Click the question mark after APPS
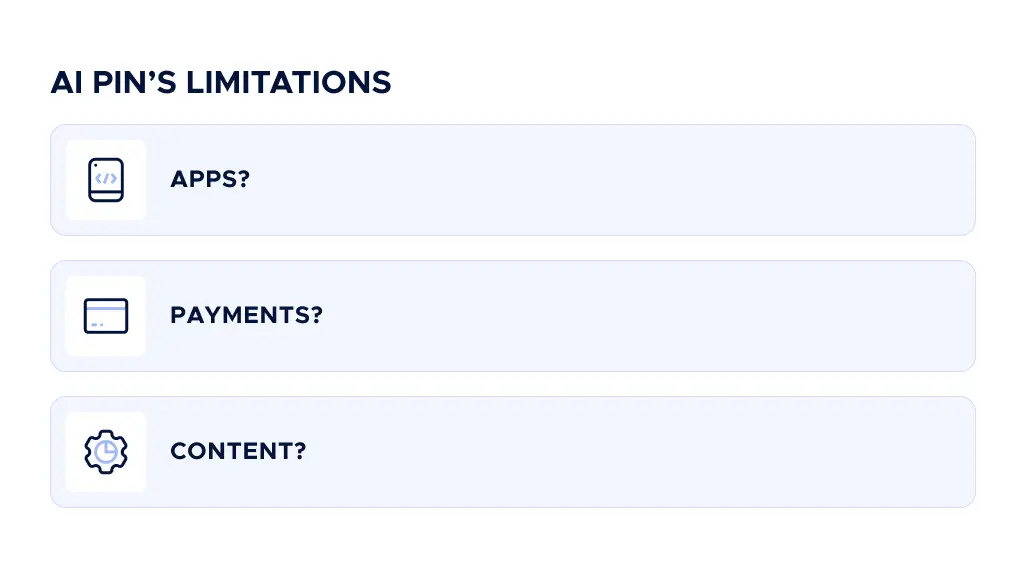Image resolution: width=1024 pixels, height=576 pixels. pyautogui.click(x=243, y=180)
